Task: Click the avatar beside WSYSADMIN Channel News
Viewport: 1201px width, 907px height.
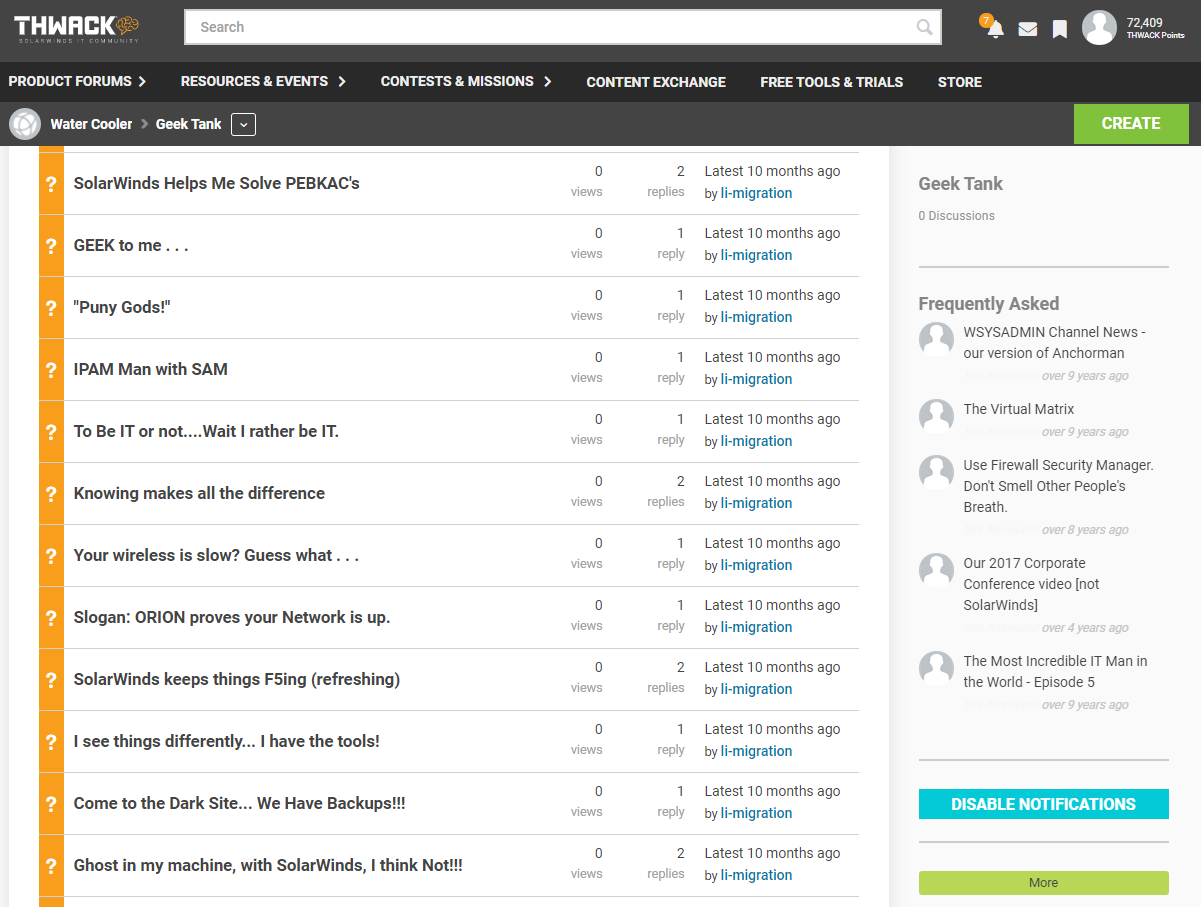Action: (936, 339)
